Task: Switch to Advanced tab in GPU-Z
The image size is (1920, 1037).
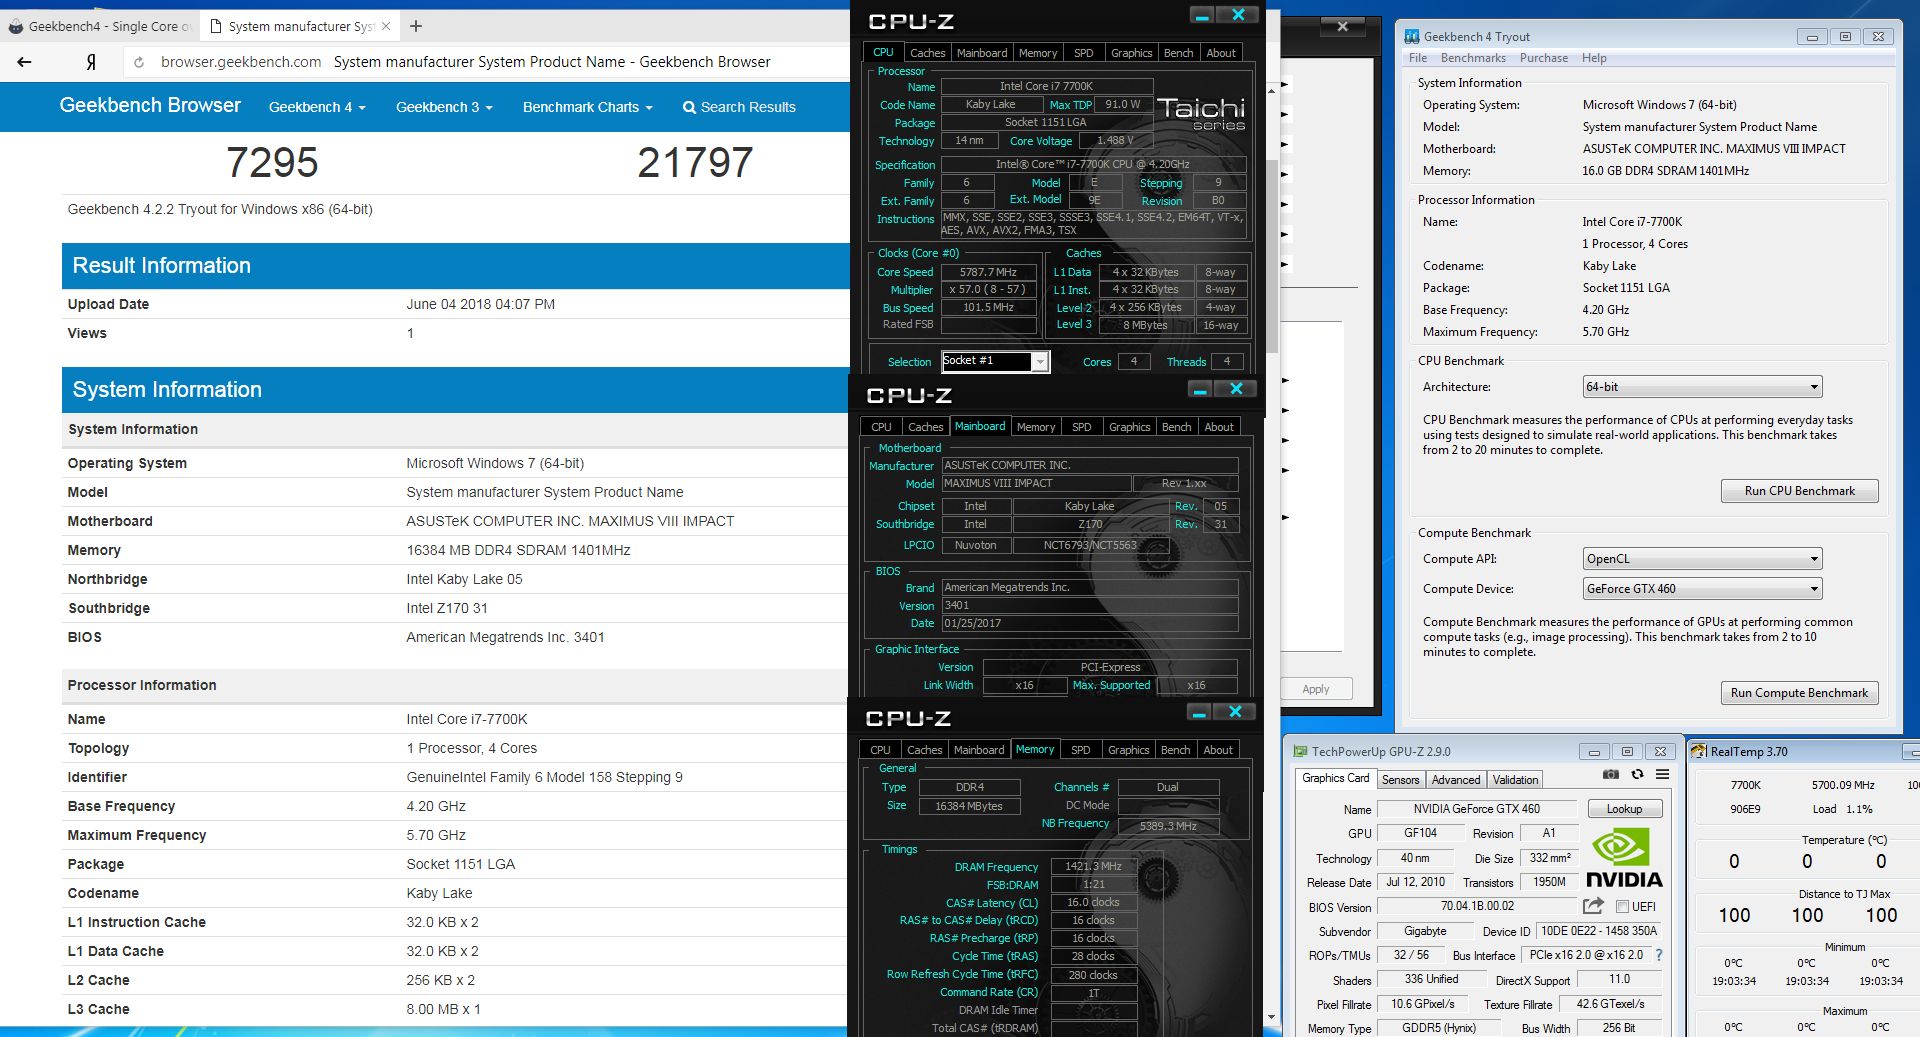Action: [1456, 780]
